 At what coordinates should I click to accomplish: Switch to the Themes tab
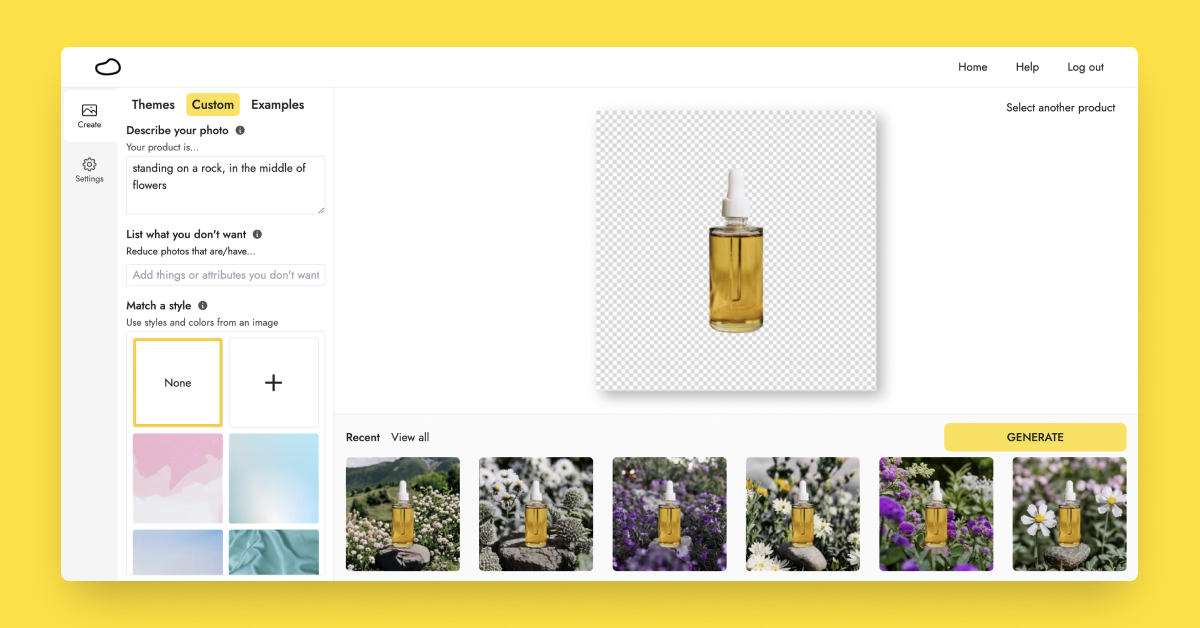153,105
